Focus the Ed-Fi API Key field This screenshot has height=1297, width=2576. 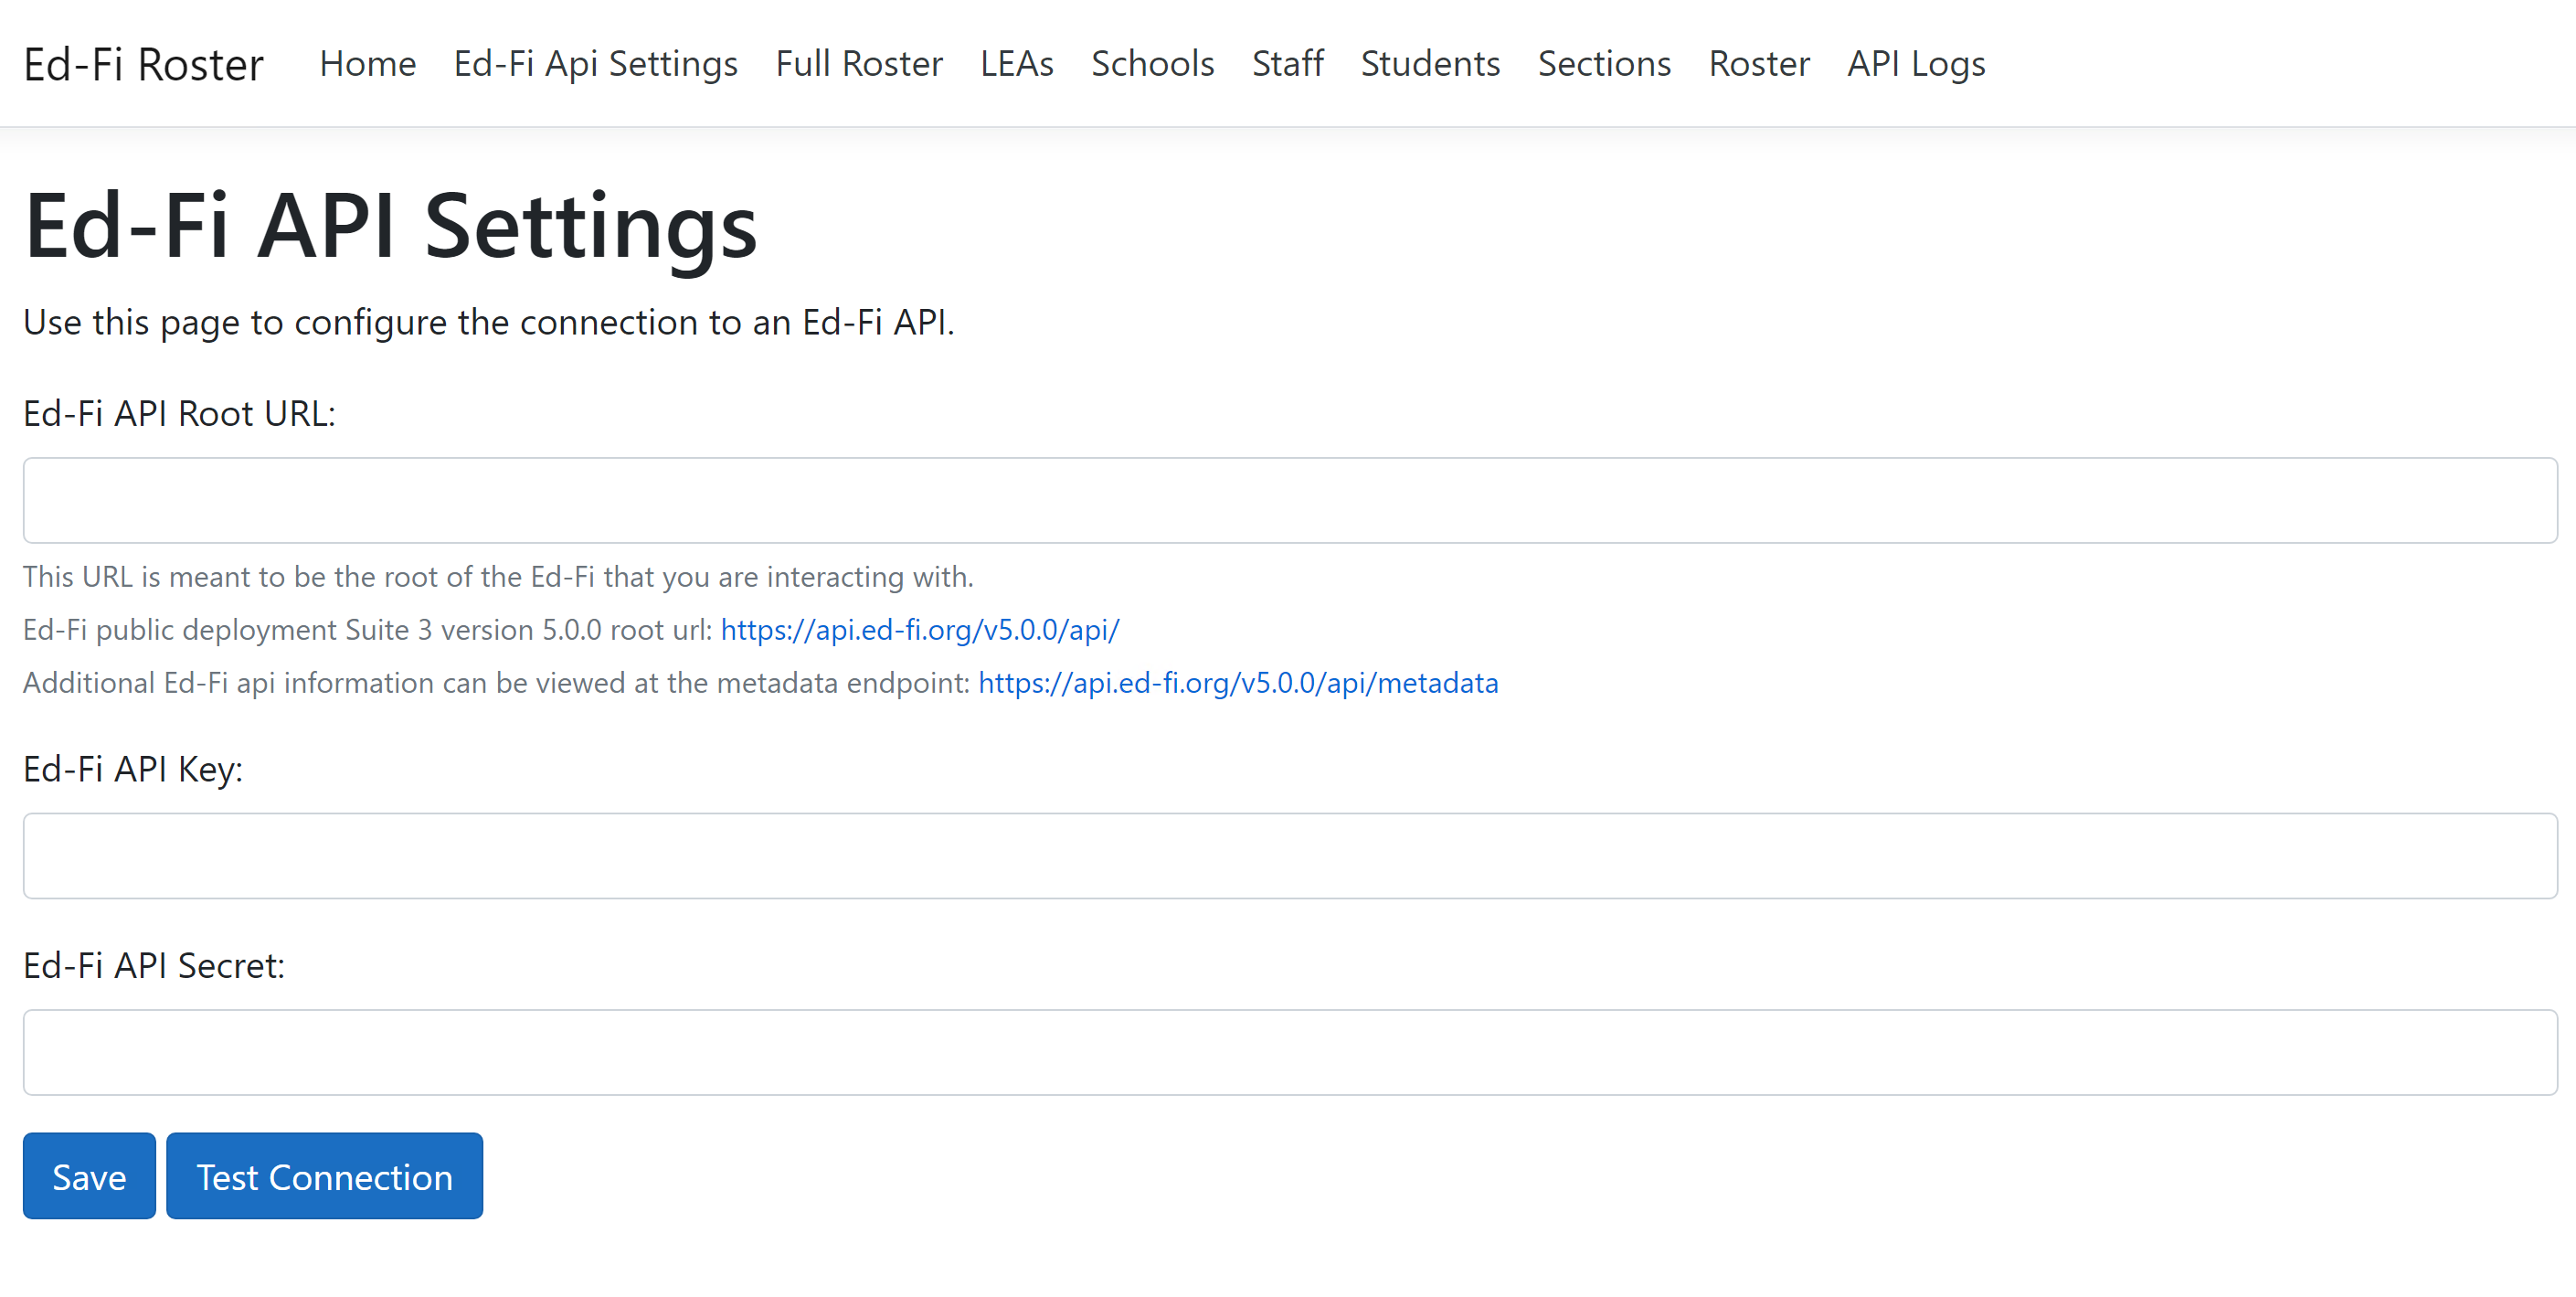click(1290, 855)
